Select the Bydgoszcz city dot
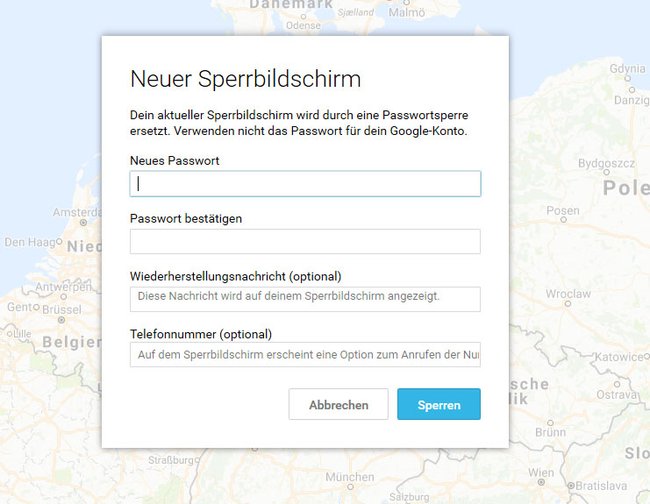The image size is (650, 504). pos(606,172)
